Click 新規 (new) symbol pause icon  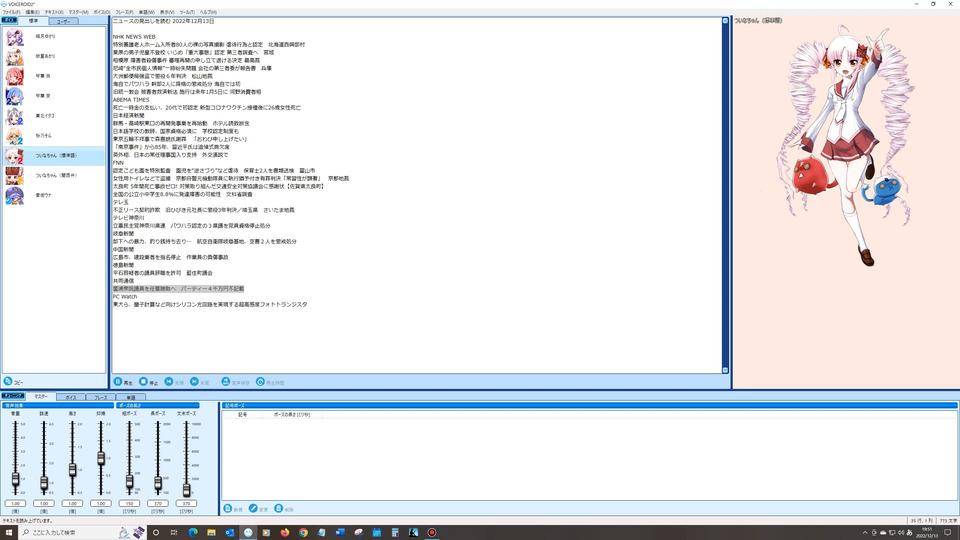[228, 509]
